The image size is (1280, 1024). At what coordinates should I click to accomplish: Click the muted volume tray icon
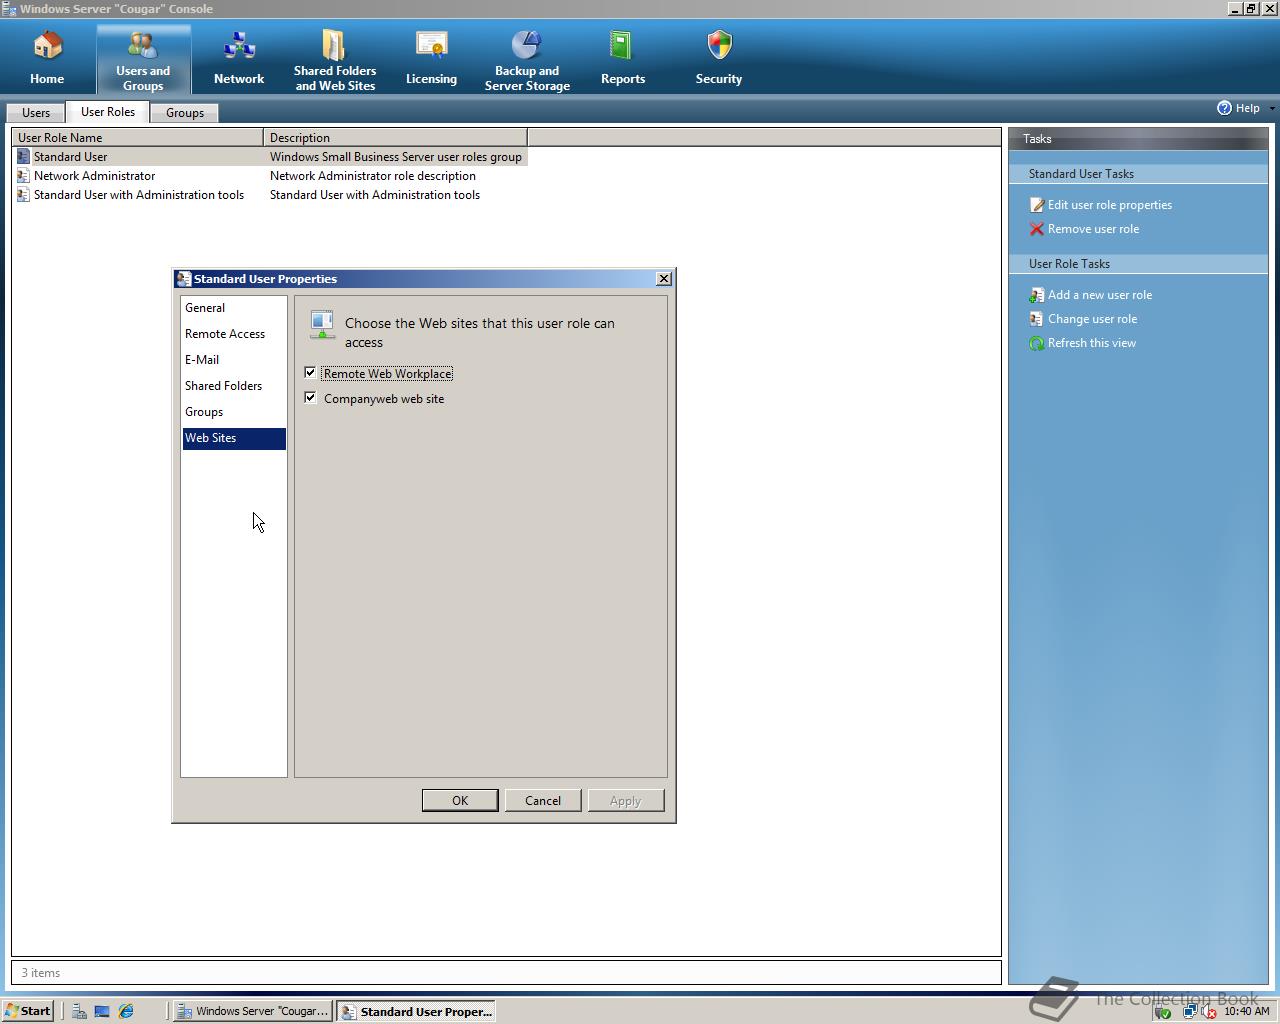tap(1208, 1012)
